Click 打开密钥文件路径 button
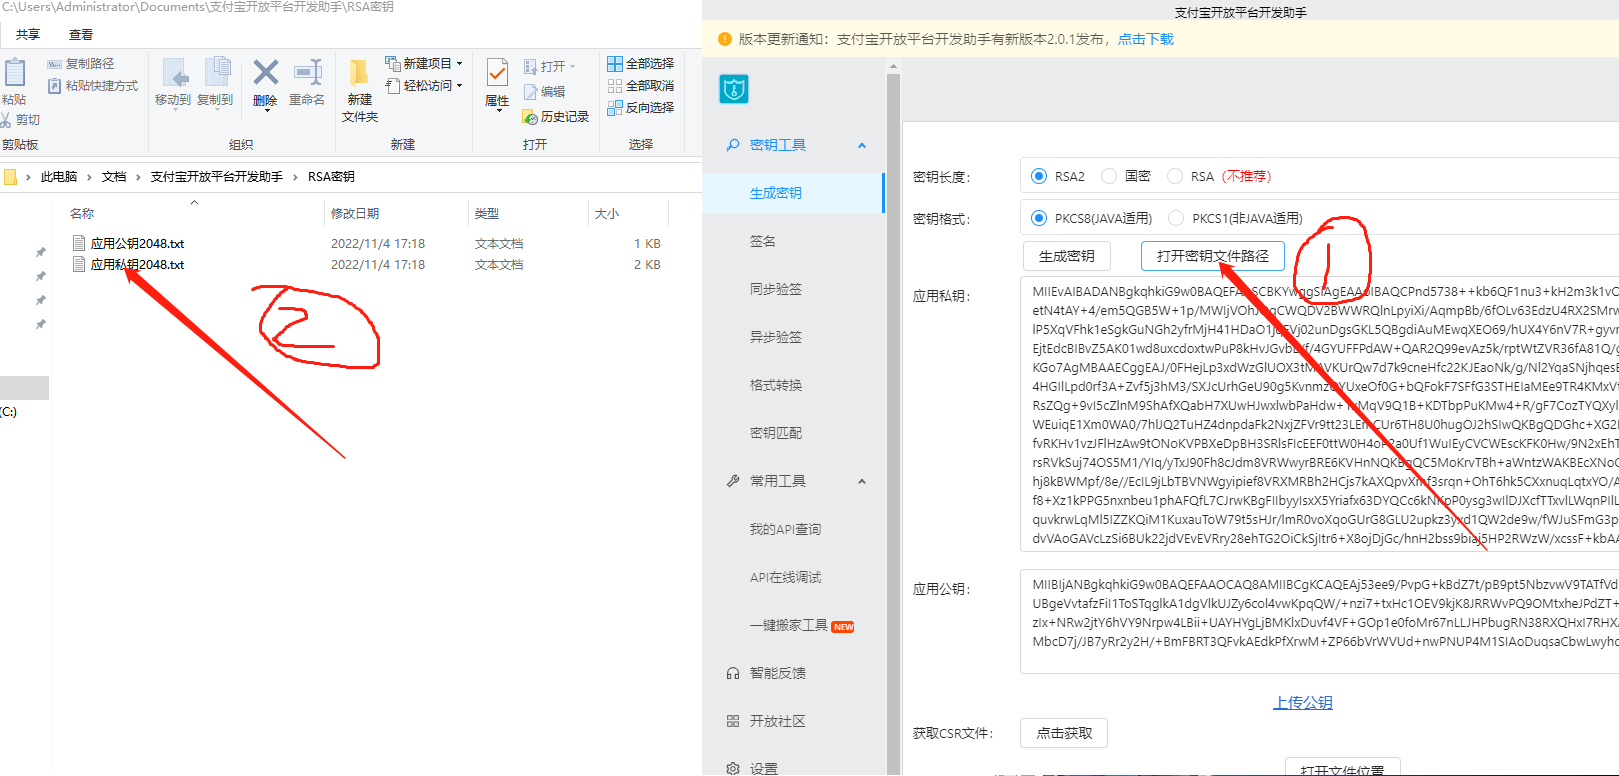Viewport: 1619px width, 776px height. [x=1213, y=256]
